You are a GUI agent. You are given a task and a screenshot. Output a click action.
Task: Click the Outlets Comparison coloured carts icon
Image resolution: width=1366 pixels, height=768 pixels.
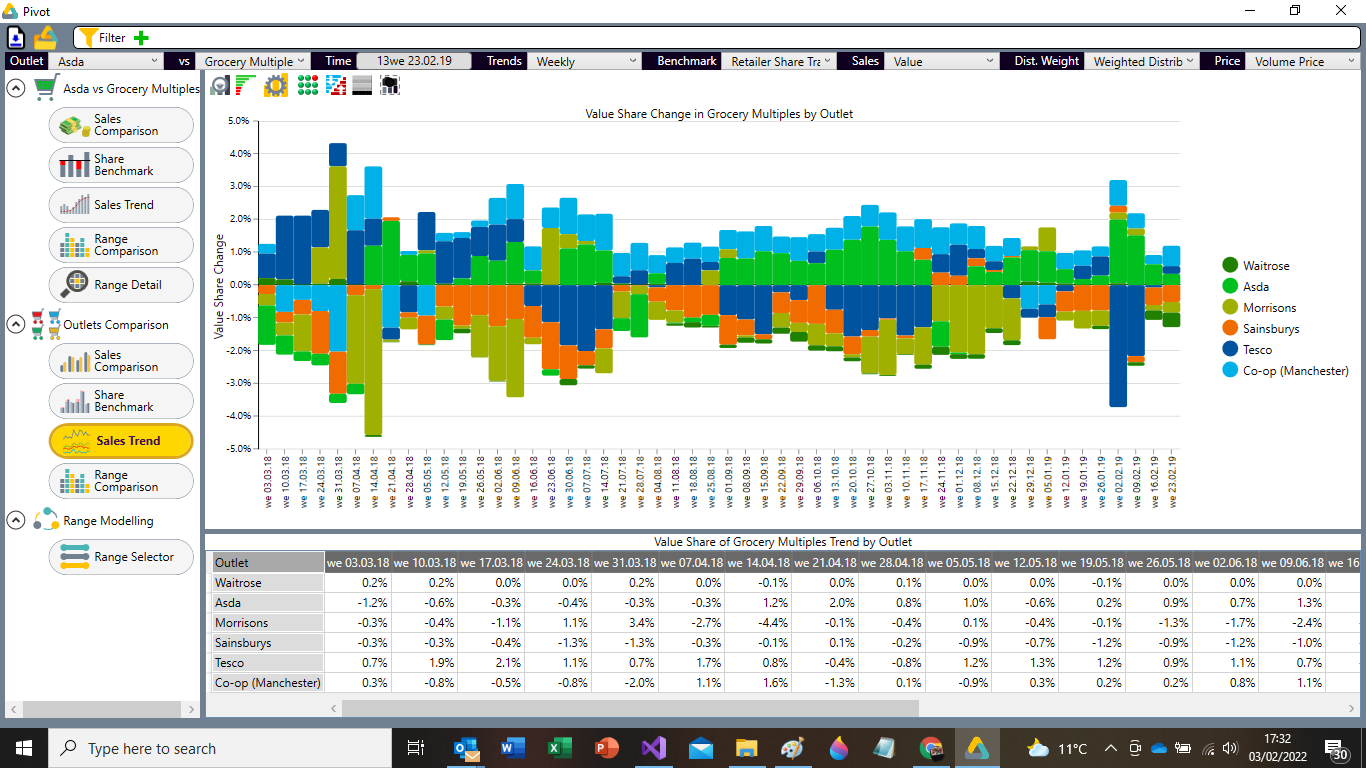pos(46,324)
